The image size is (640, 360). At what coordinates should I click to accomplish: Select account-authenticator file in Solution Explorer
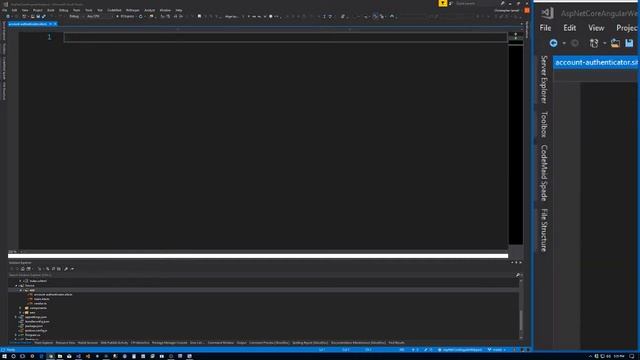[53, 294]
